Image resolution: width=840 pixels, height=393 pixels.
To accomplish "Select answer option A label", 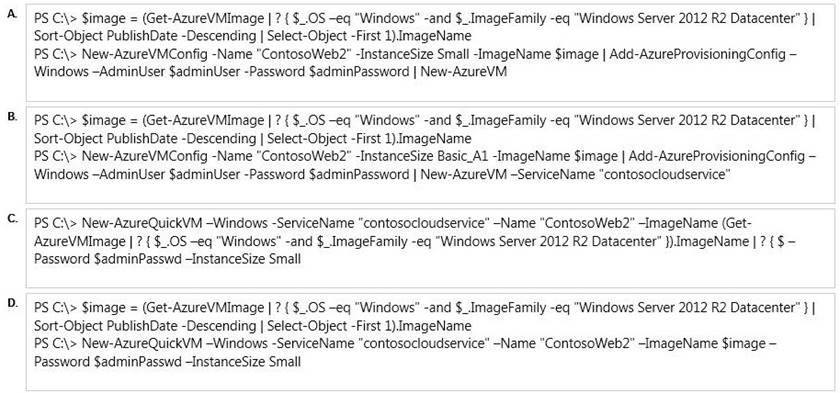I will click(x=11, y=12).
